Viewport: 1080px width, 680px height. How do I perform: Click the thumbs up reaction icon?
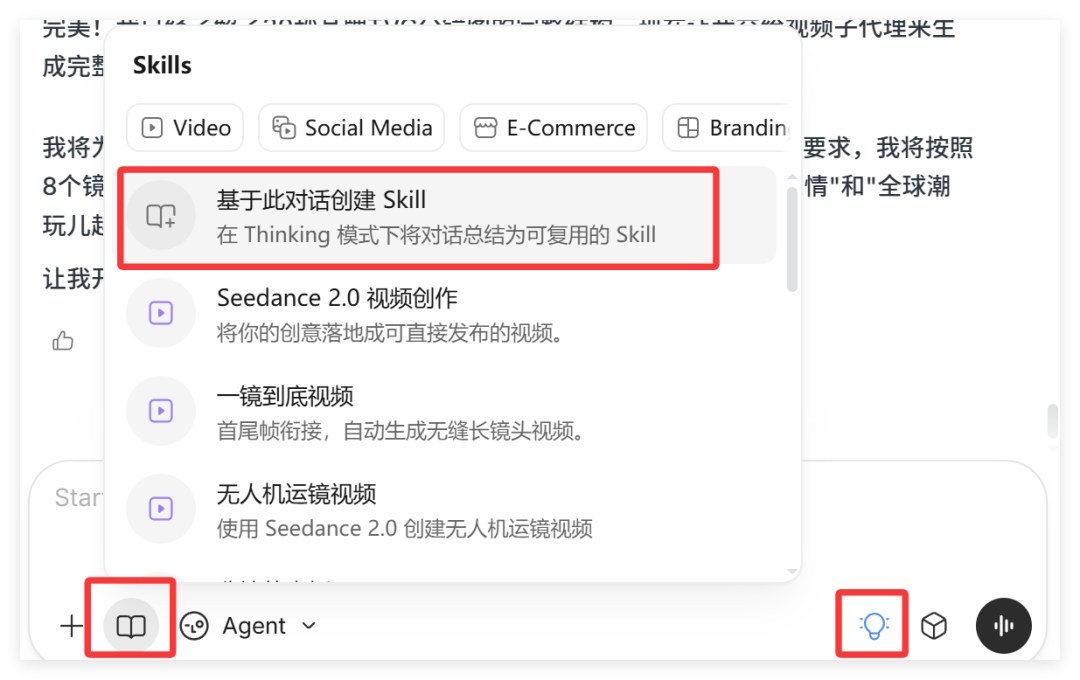tap(62, 340)
